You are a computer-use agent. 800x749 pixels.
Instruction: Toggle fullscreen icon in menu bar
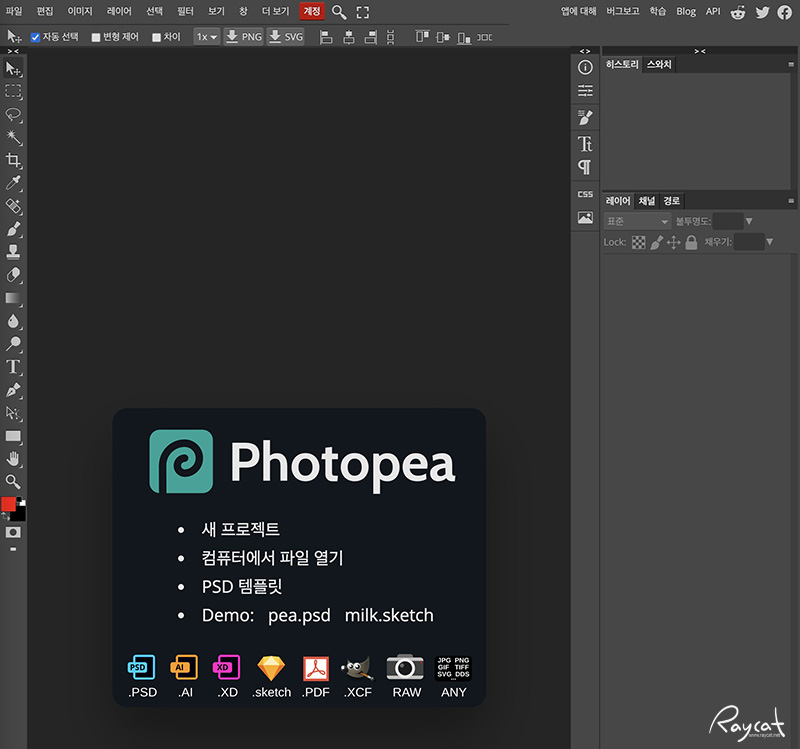coord(363,12)
